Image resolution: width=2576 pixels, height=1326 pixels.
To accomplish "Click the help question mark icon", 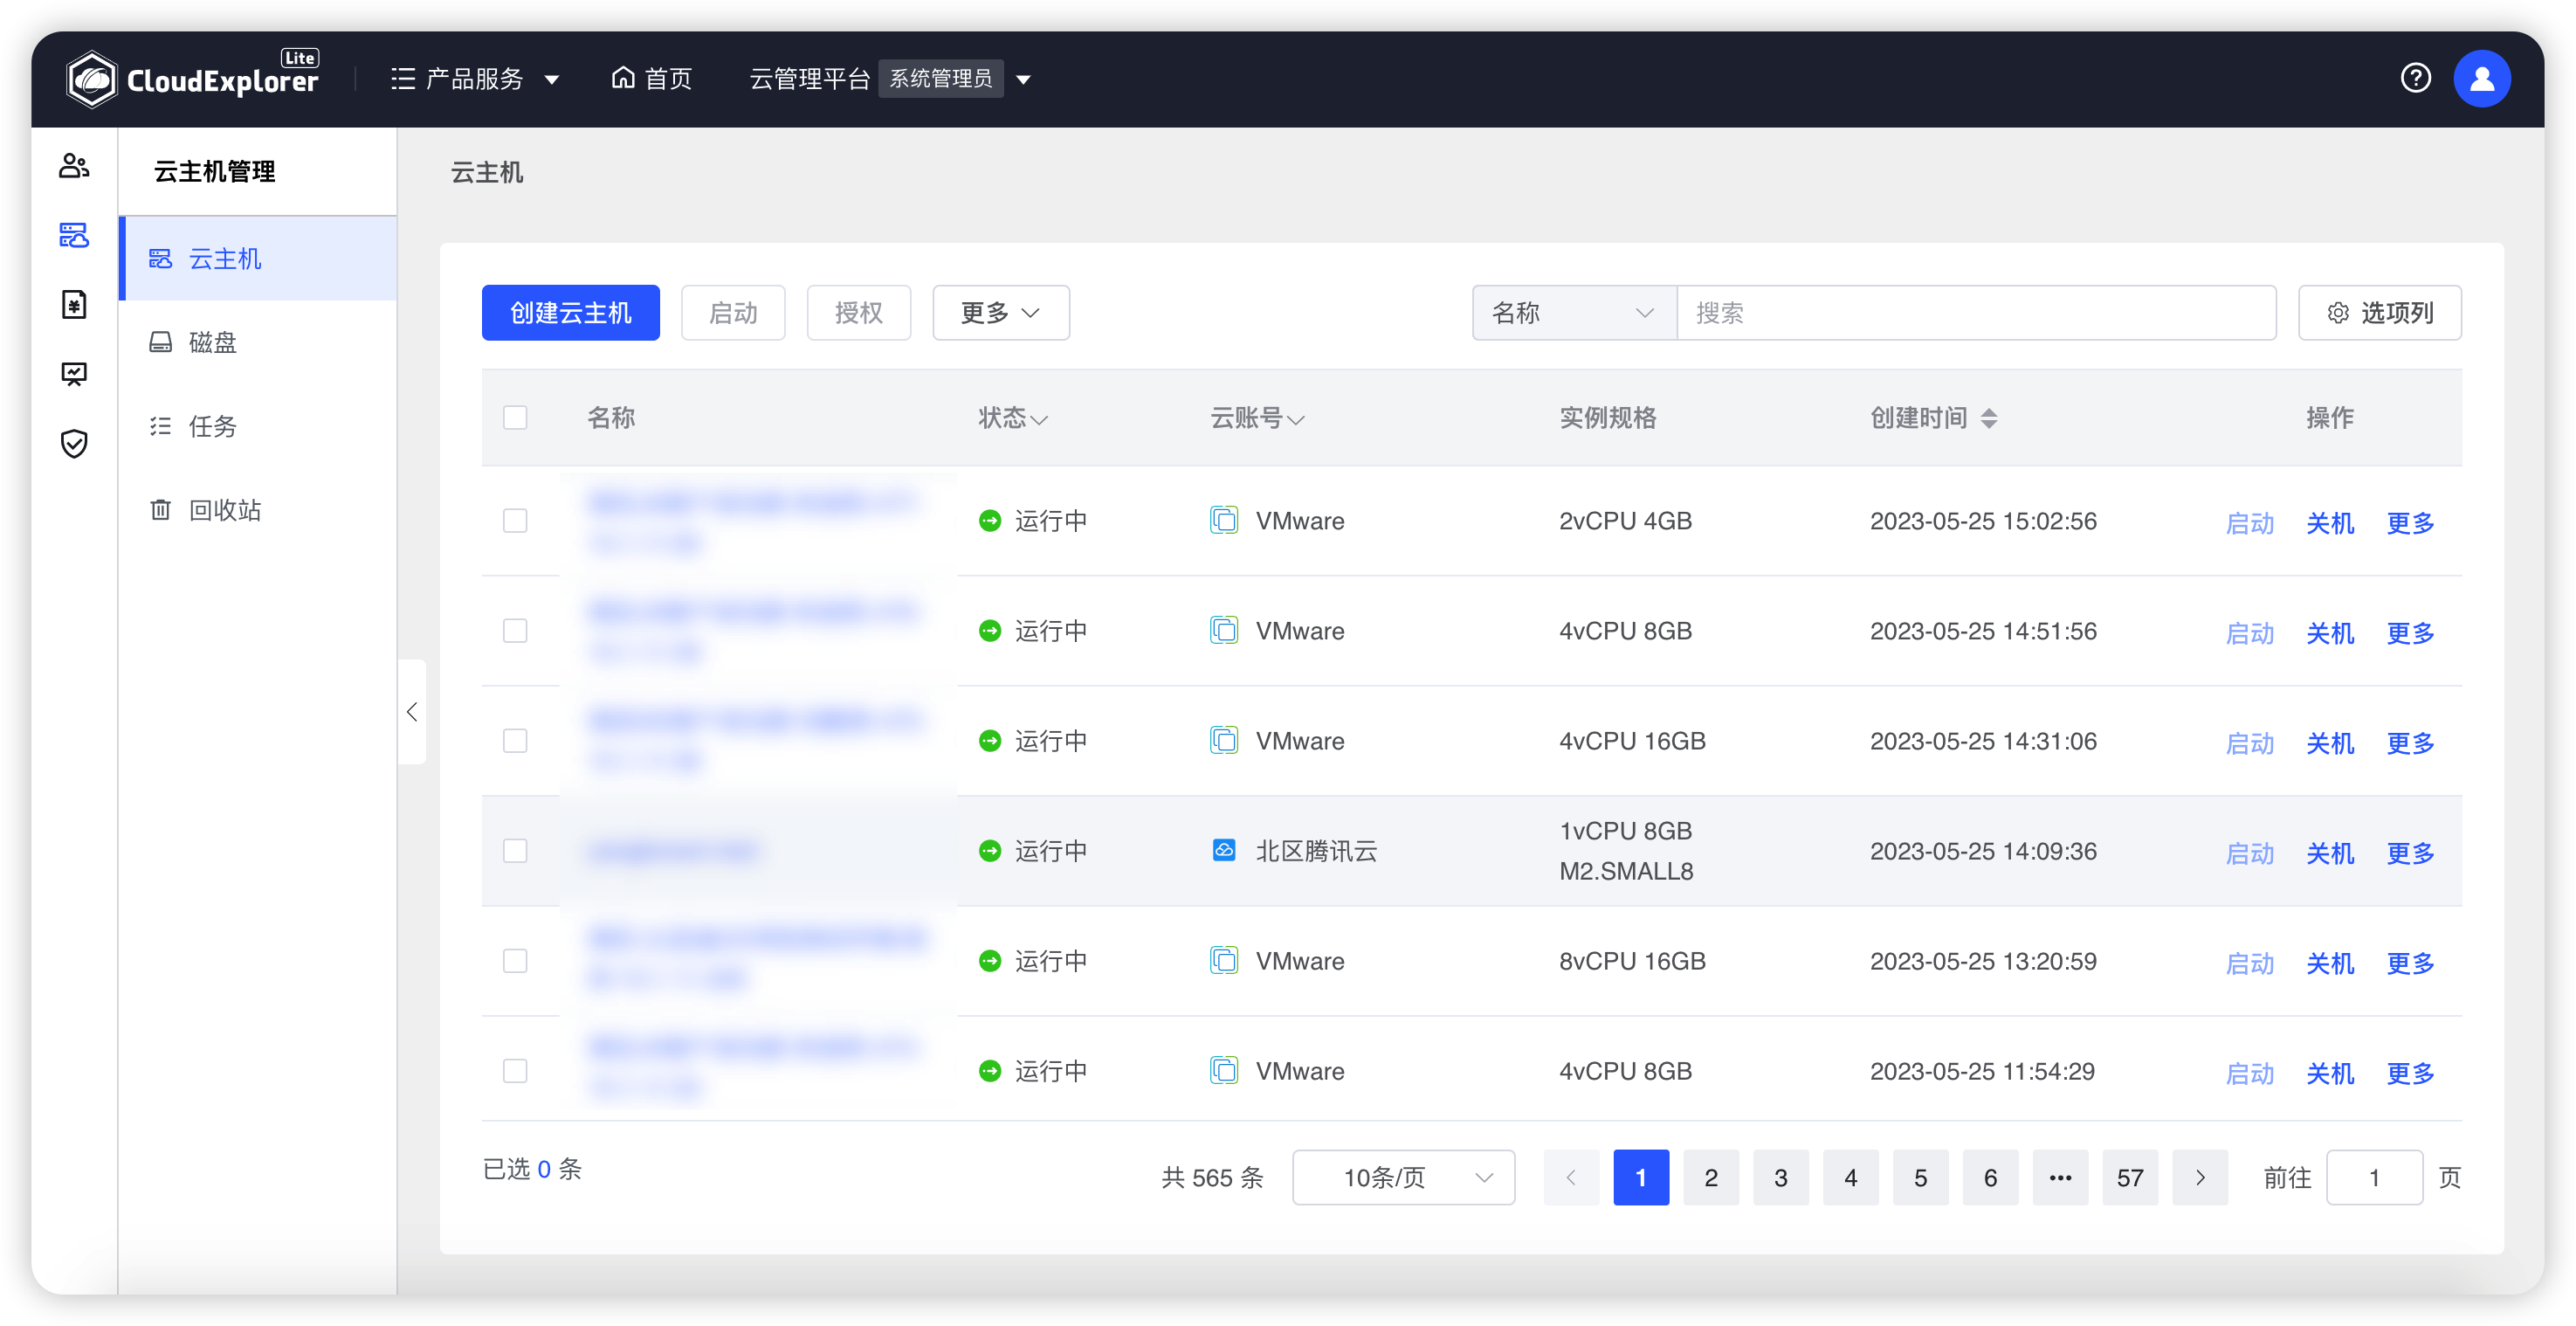I will point(2416,78).
